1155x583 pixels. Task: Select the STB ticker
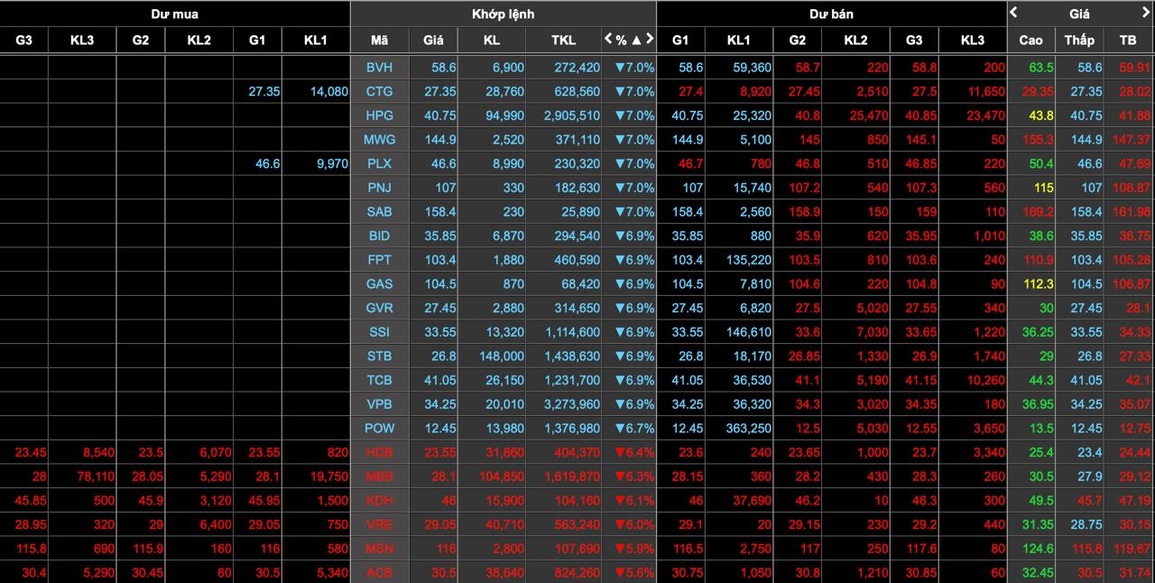[379, 356]
